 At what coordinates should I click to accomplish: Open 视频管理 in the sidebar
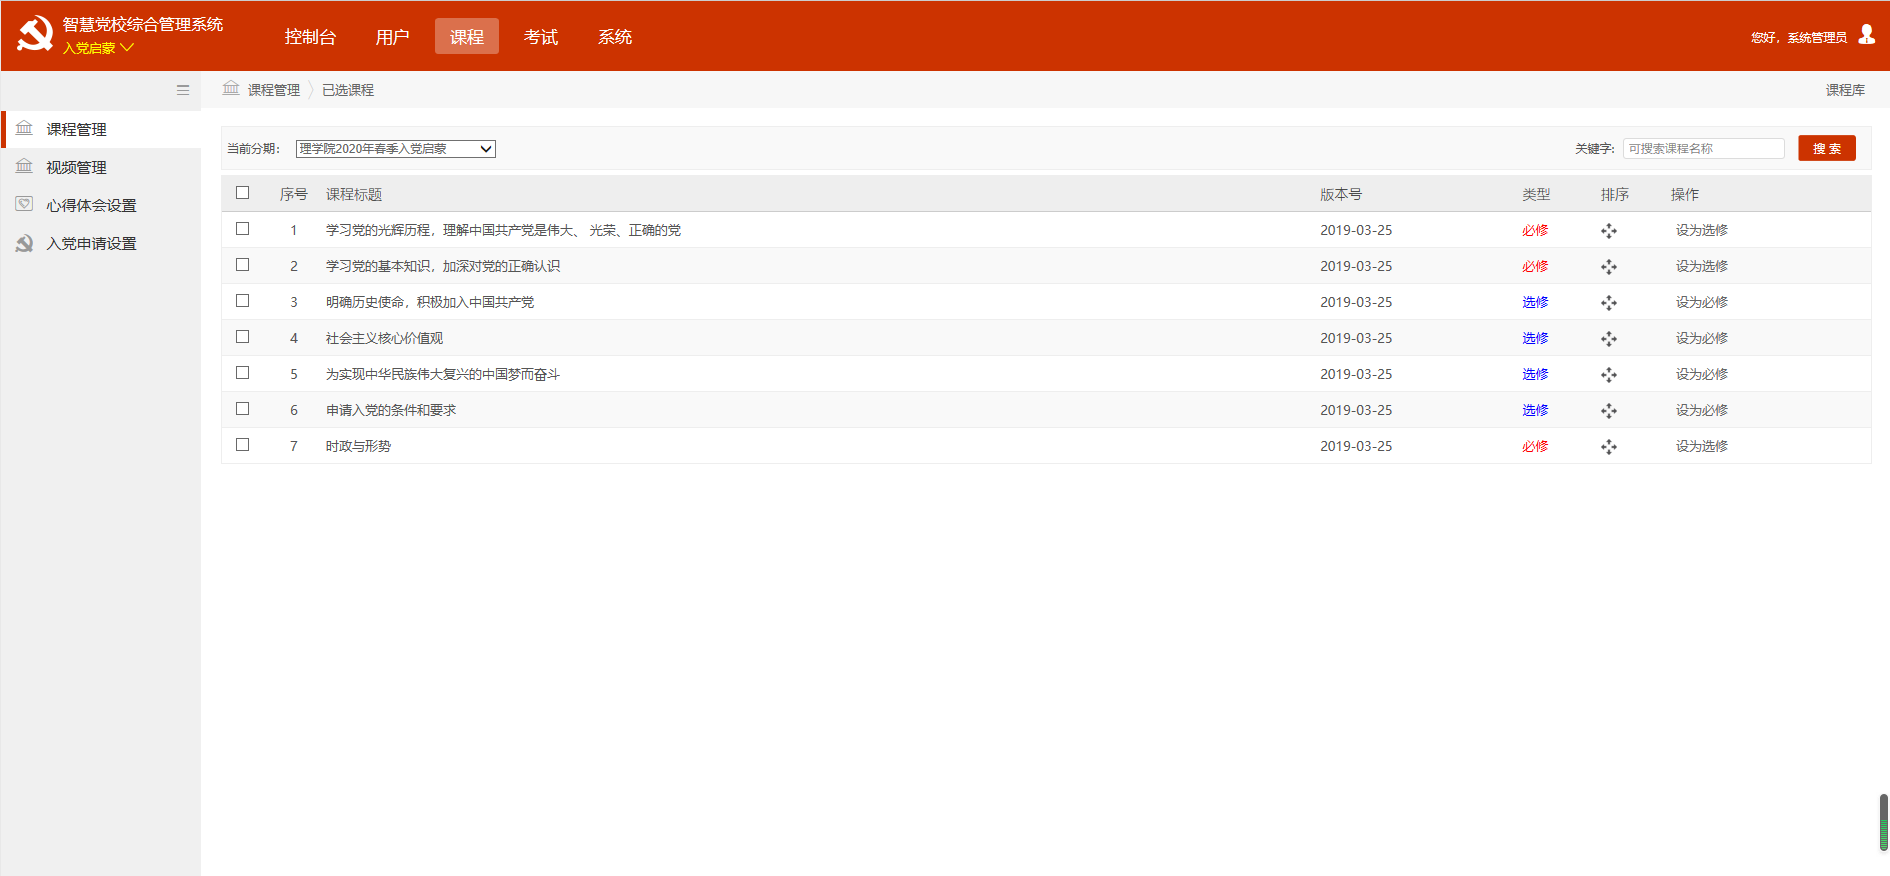click(x=76, y=168)
